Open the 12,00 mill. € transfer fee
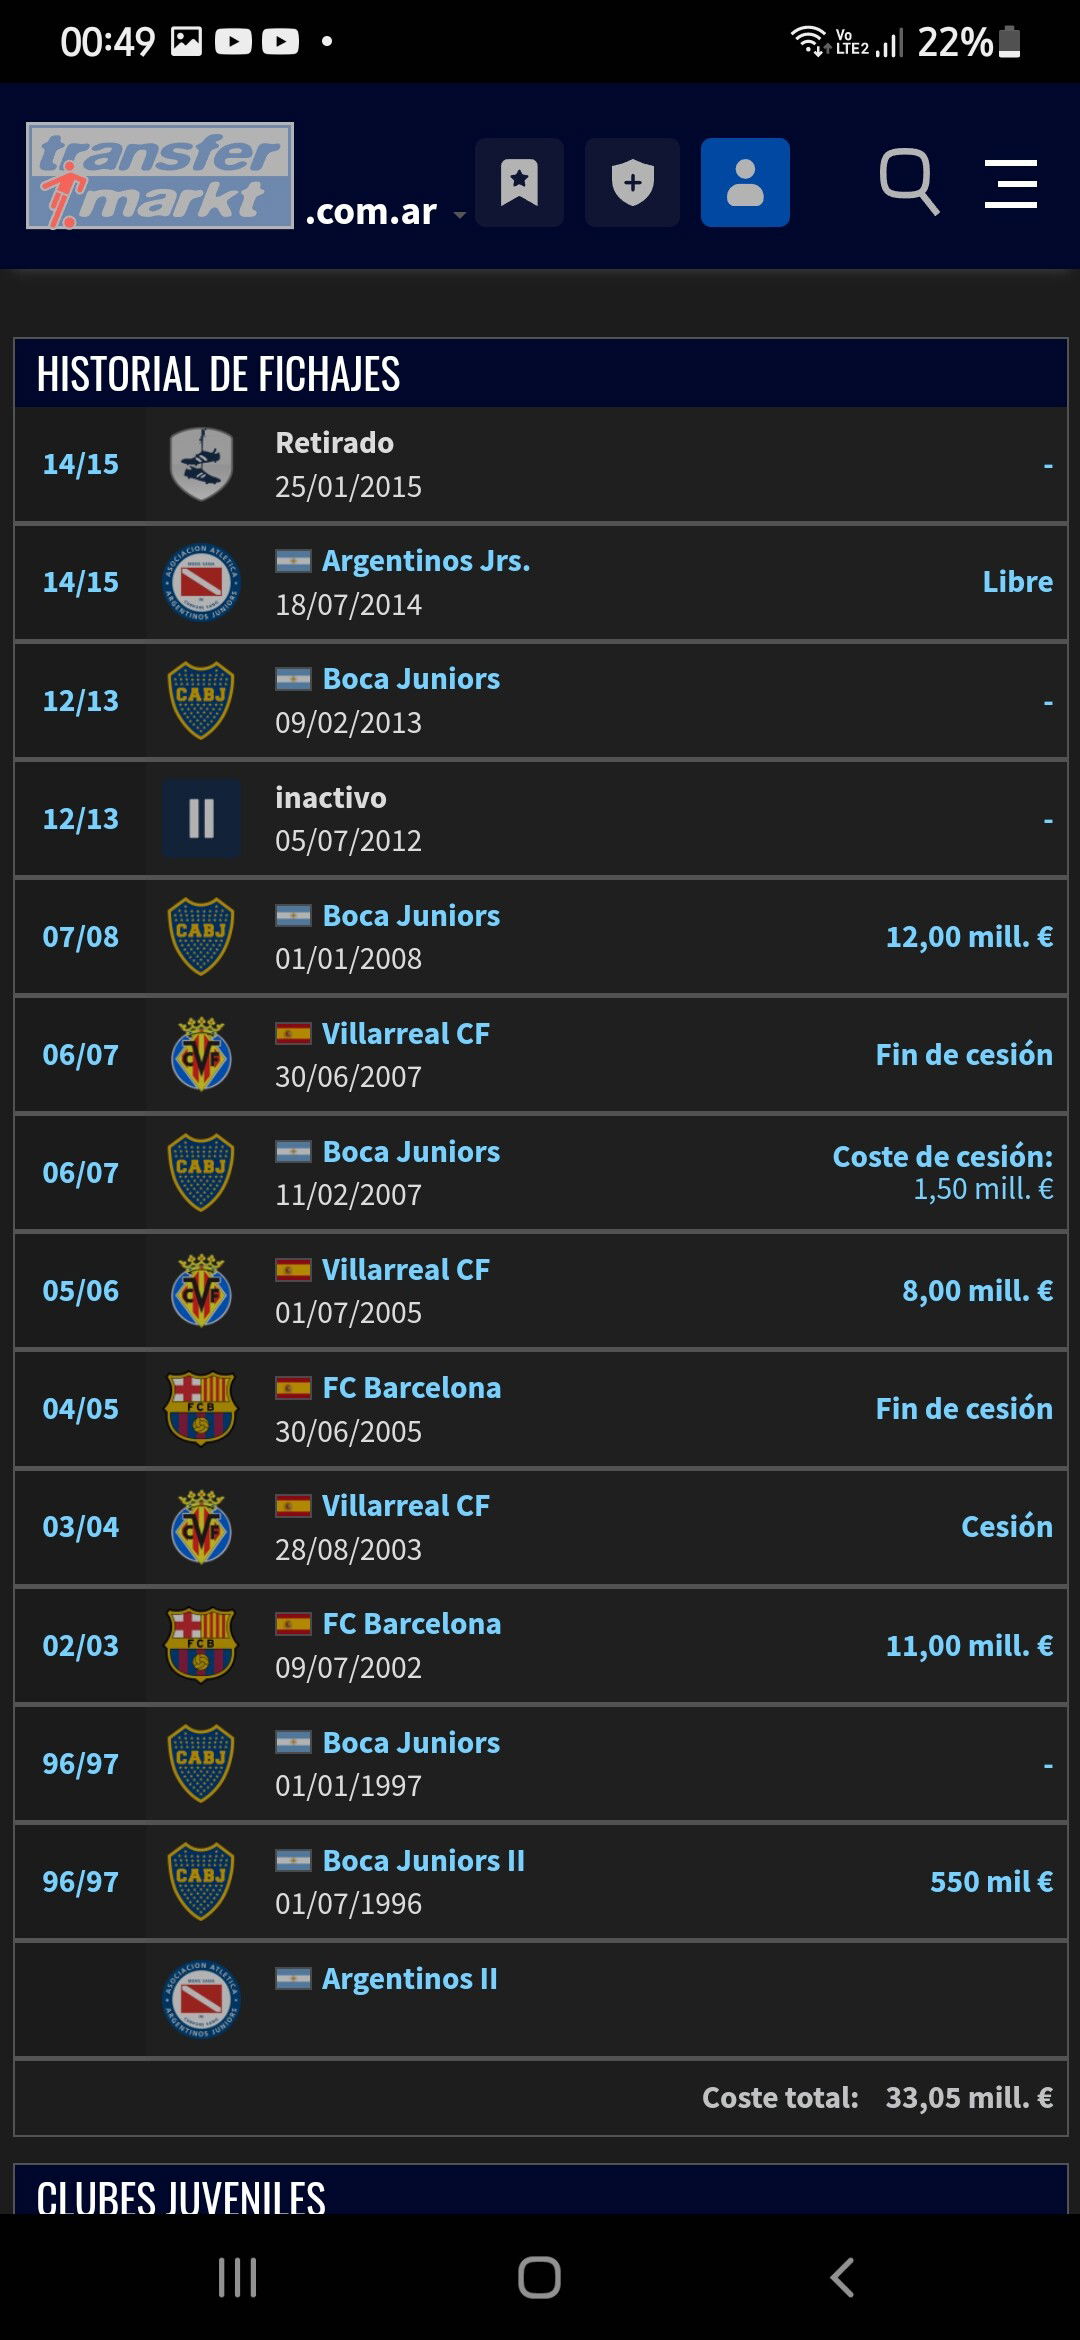The height and width of the screenshot is (2340, 1080). (x=969, y=937)
